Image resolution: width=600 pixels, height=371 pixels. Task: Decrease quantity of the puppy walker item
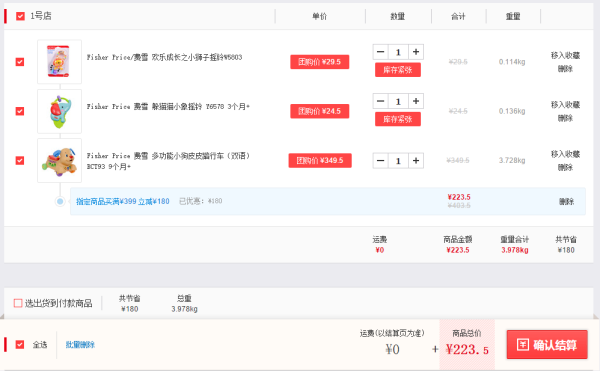(x=380, y=161)
